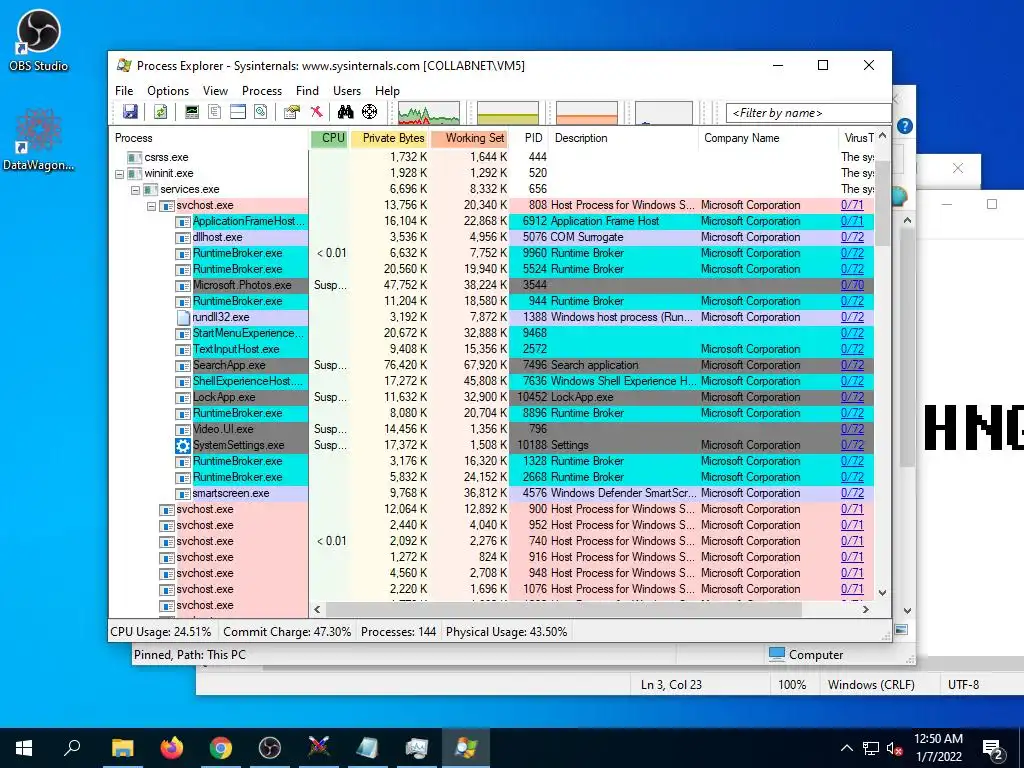Select the LockApp.exe process row

point(491,398)
